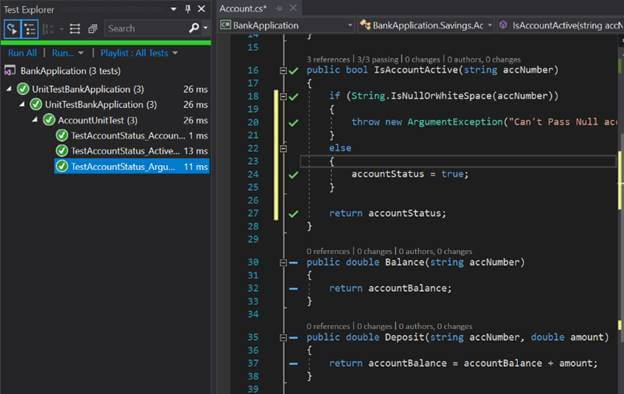The height and width of the screenshot is (394, 624).
Task: Click the coverage check mark on line 16
Action: pyautogui.click(x=294, y=71)
